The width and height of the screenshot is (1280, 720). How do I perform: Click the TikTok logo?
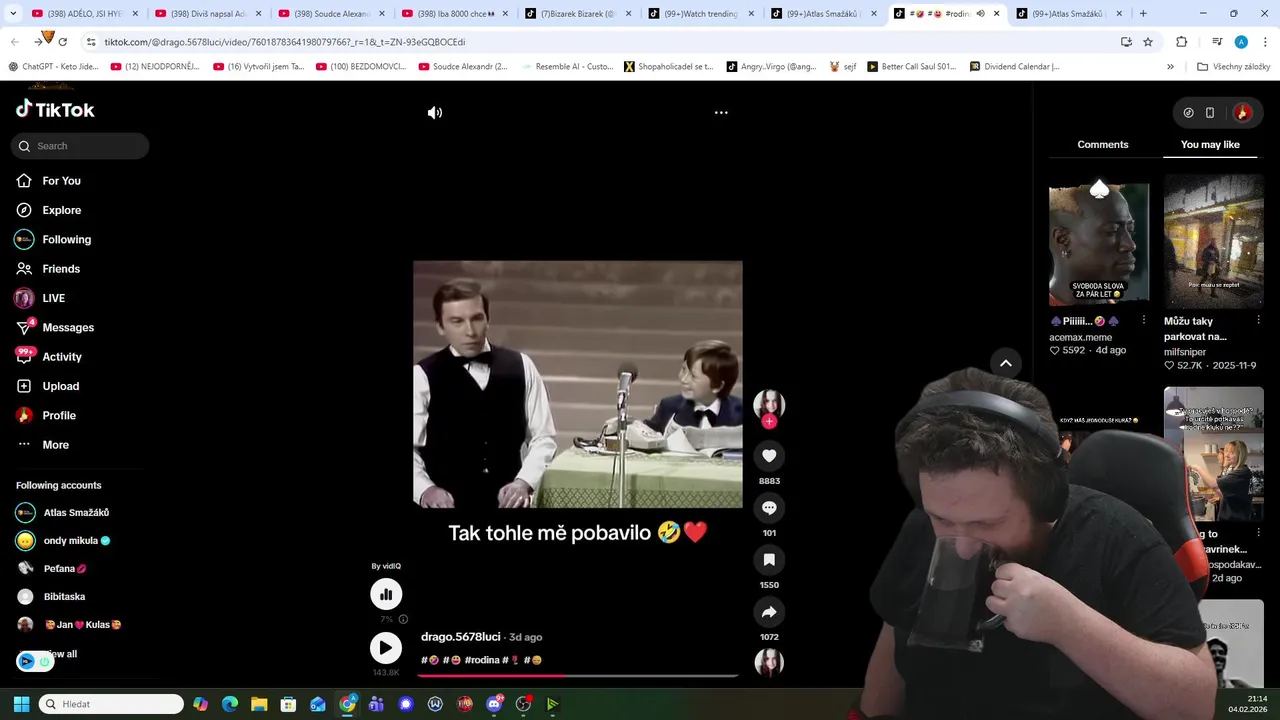click(55, 109)
